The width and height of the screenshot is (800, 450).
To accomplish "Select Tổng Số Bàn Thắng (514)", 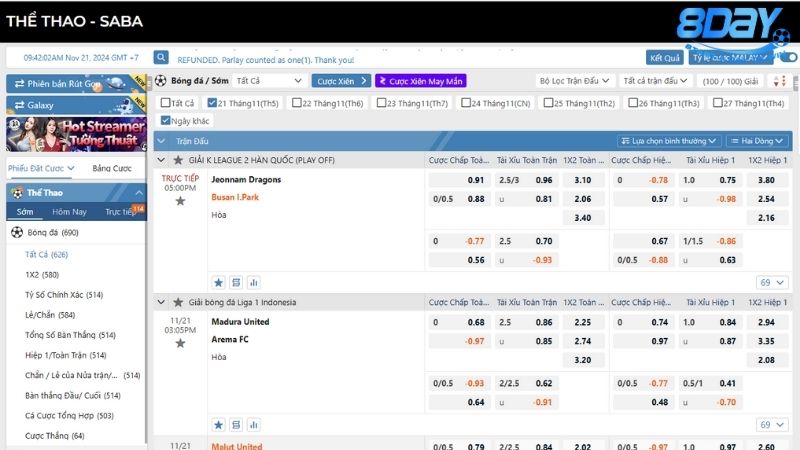I will (70, 335).
